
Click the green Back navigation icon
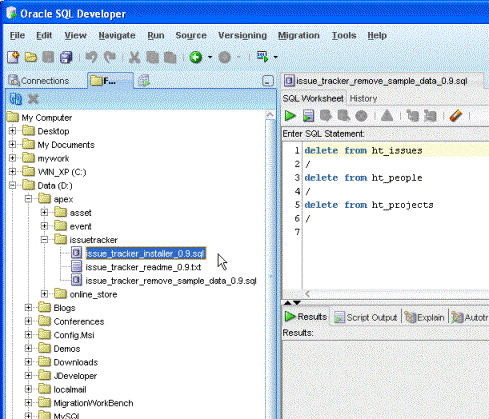tap(196, 57)
